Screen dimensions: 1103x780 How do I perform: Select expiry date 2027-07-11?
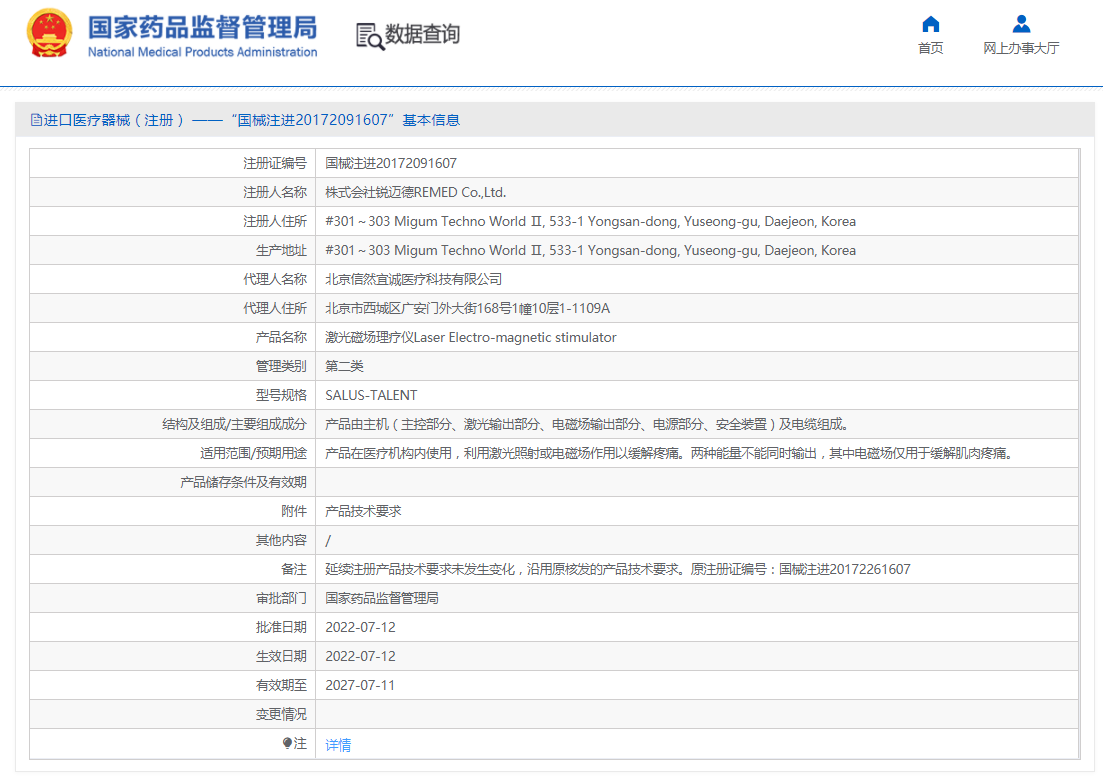point(360,685)
